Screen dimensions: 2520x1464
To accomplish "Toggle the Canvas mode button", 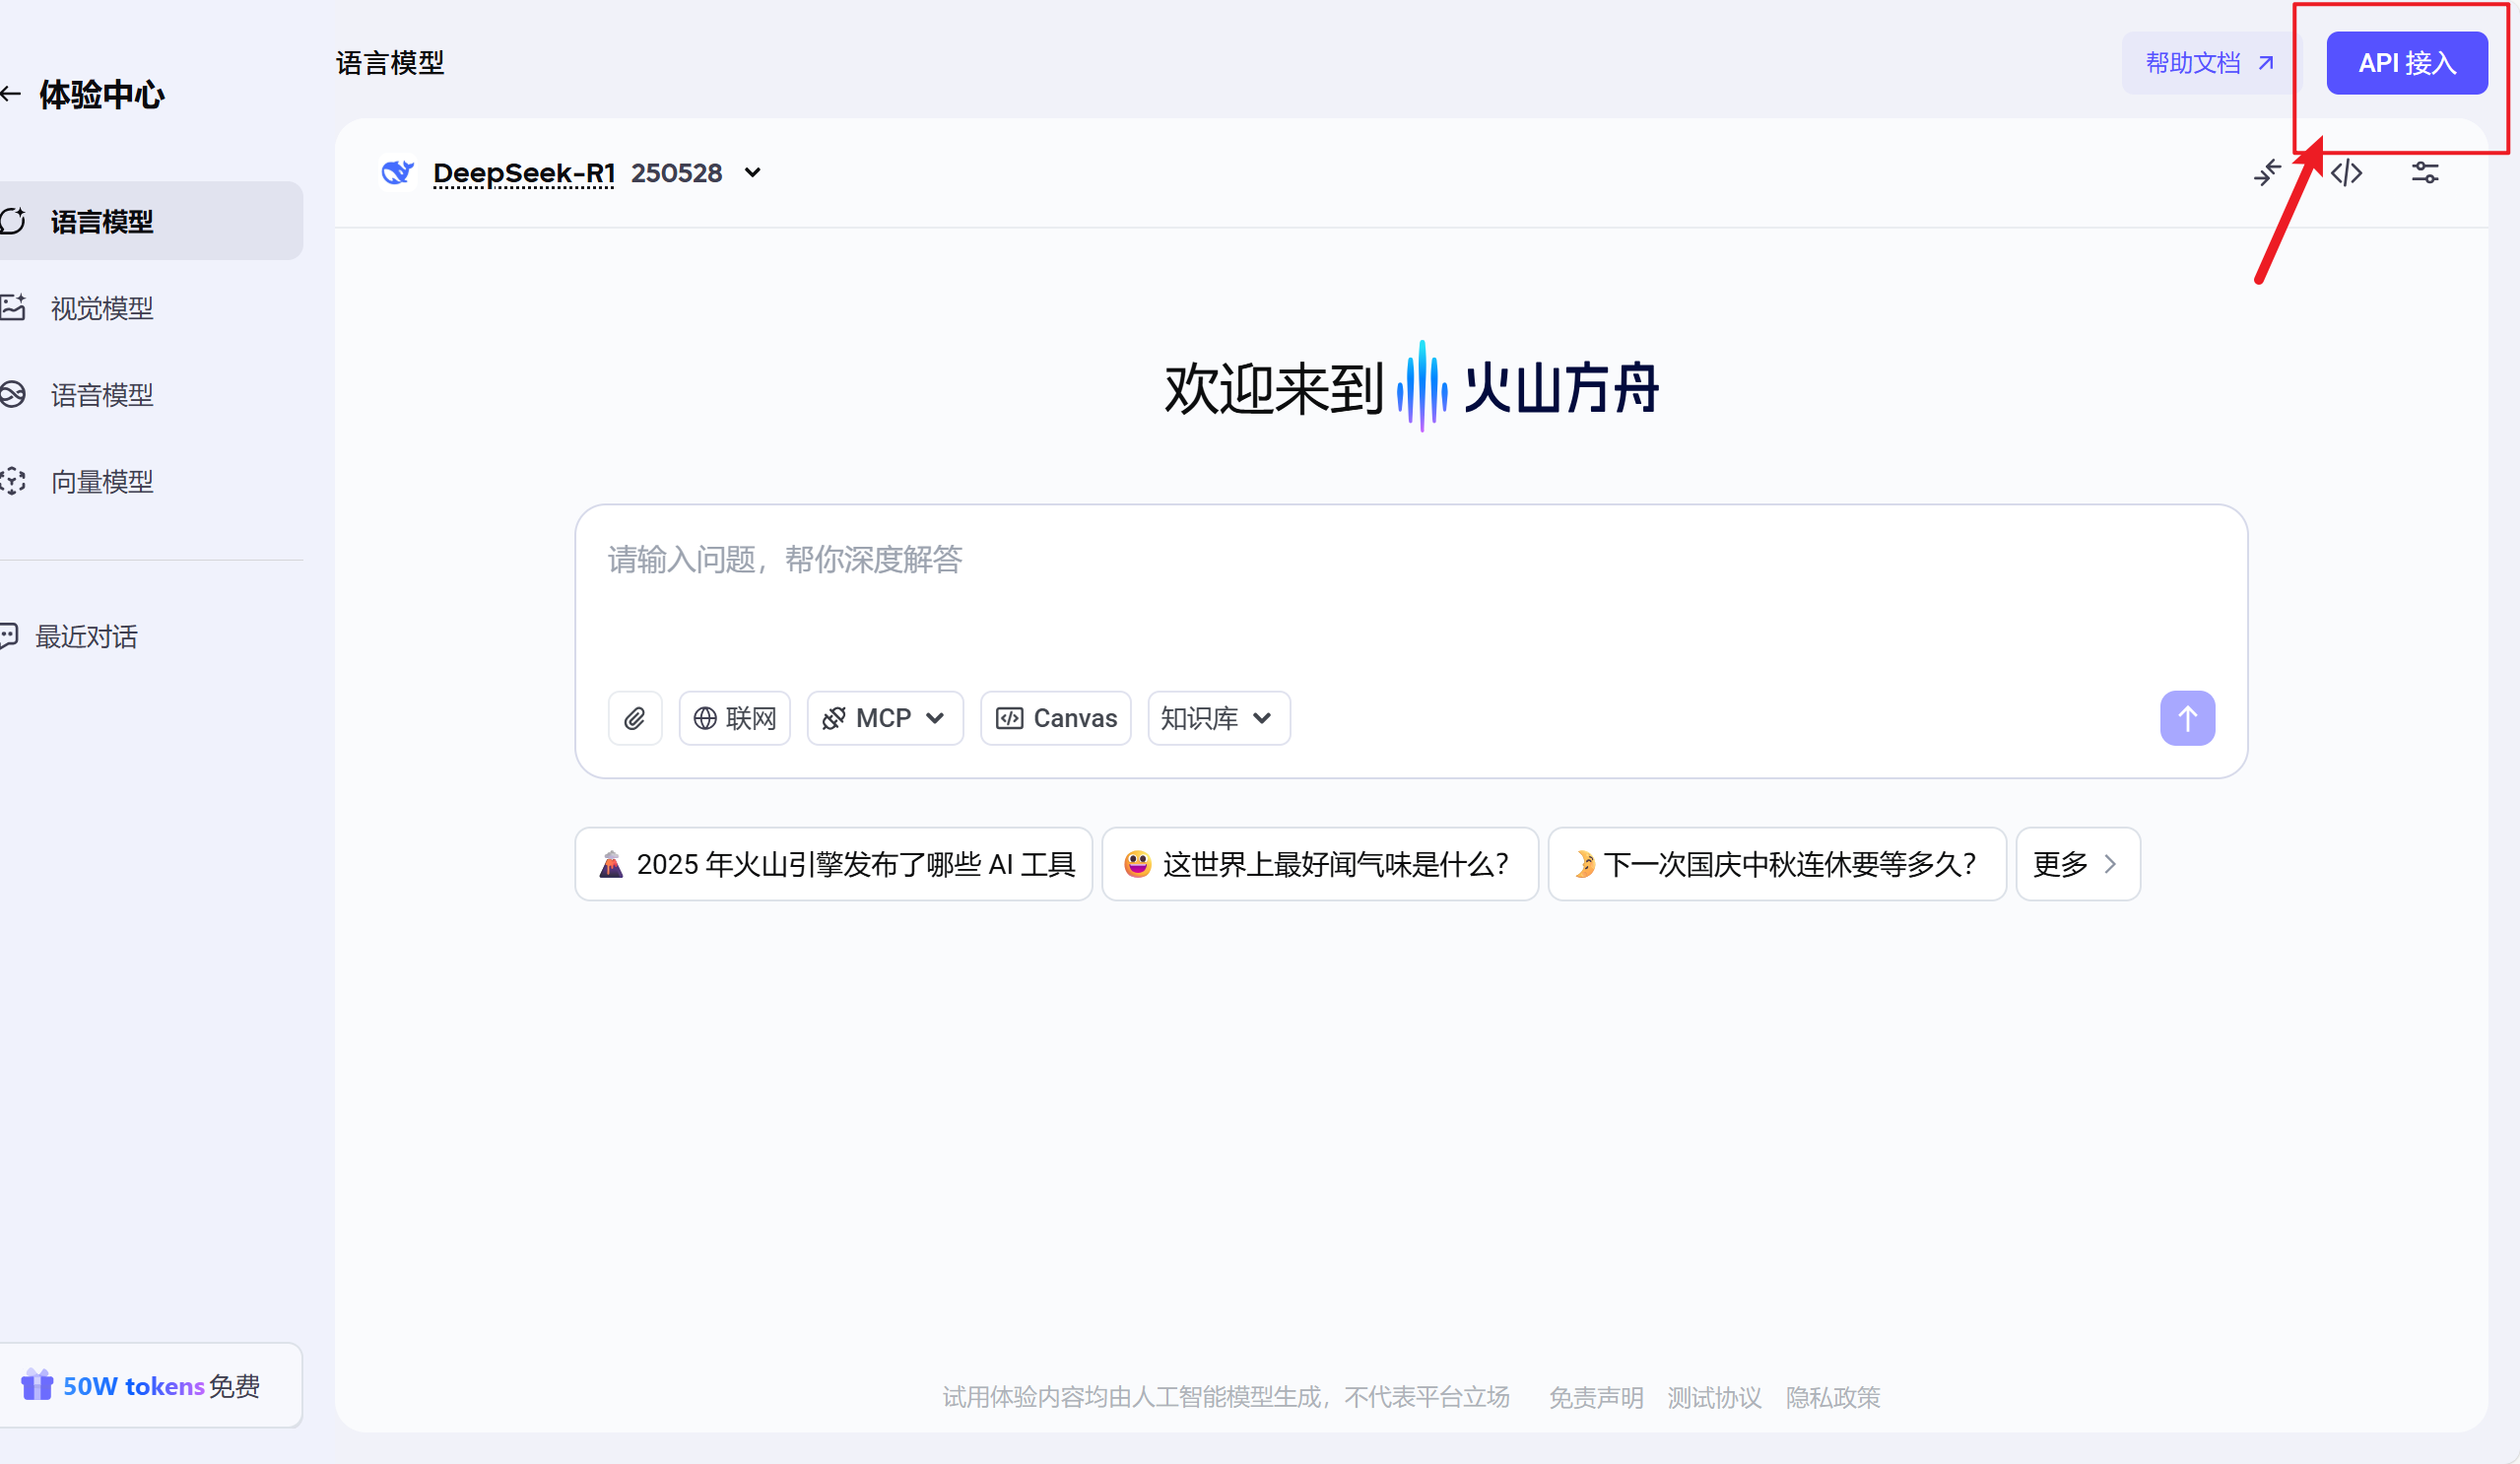I will pos(1056,718).
